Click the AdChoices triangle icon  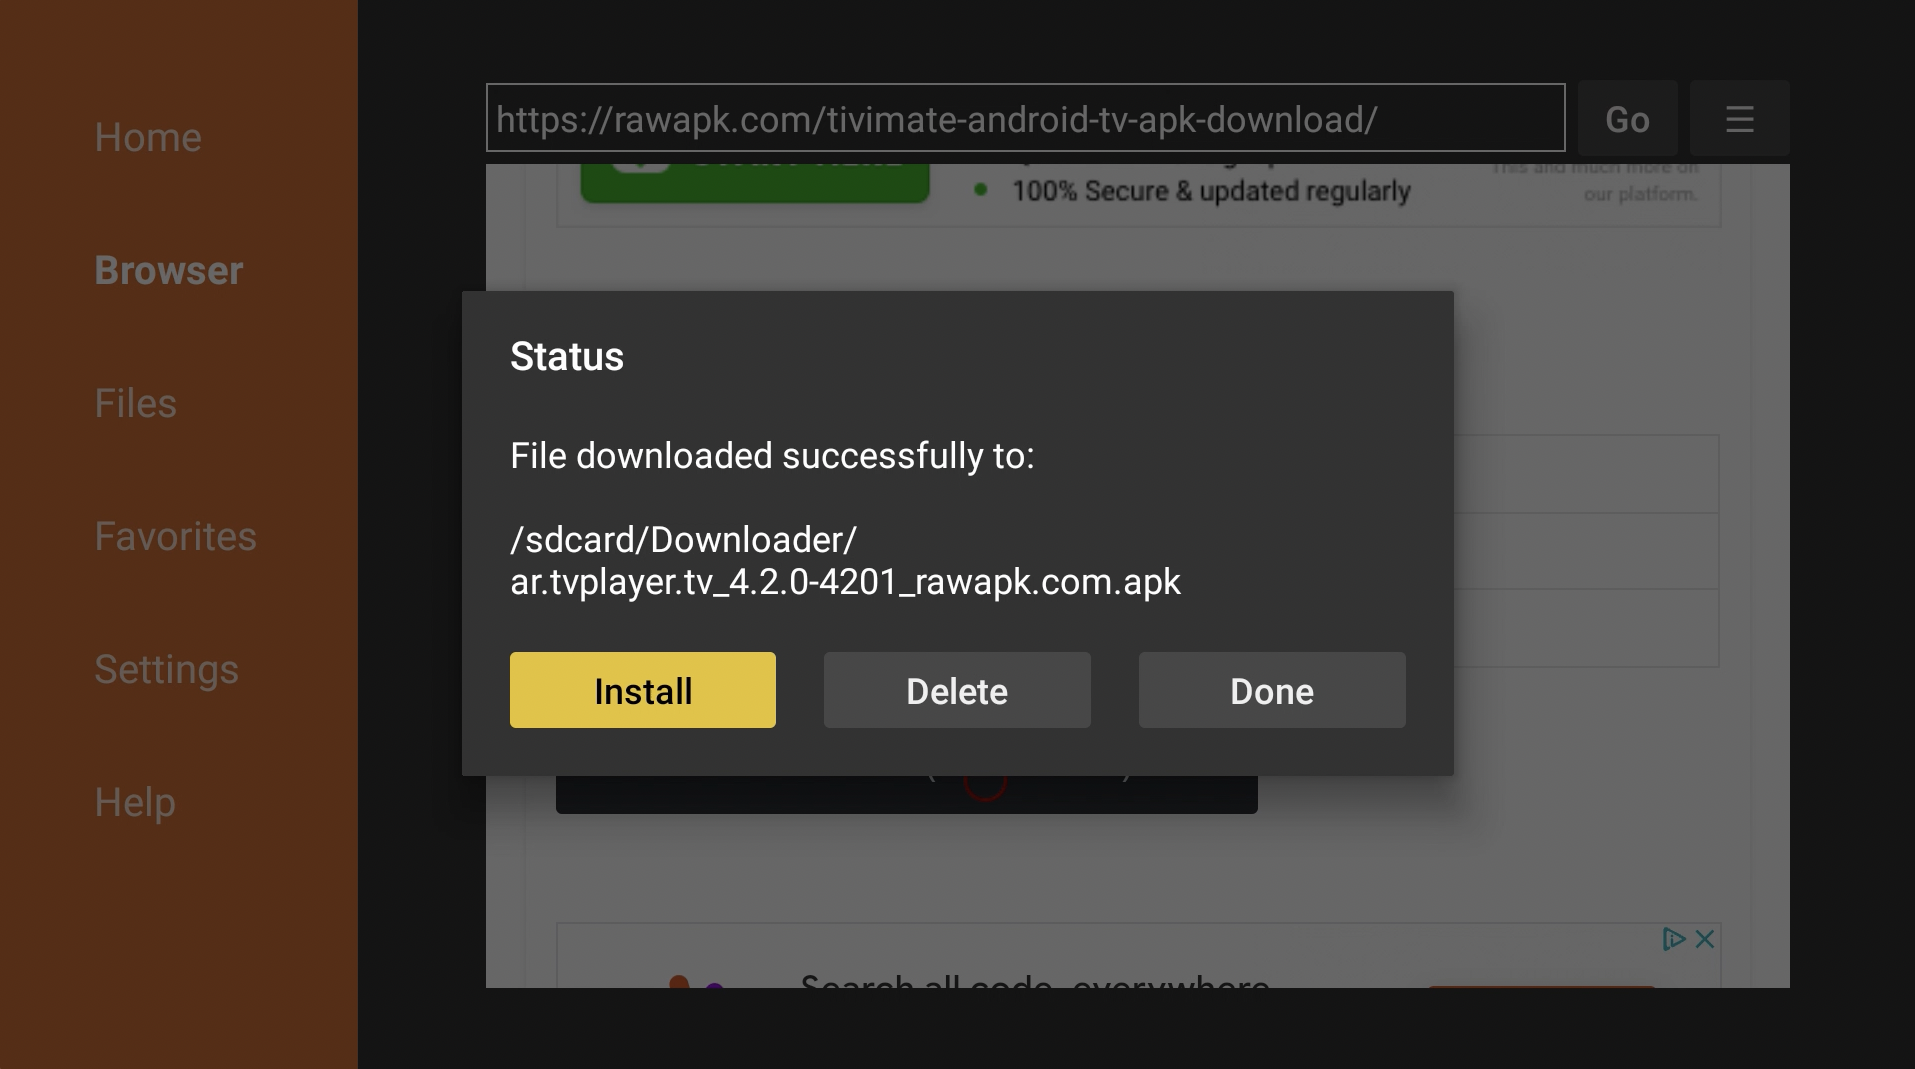point(1674,939)
